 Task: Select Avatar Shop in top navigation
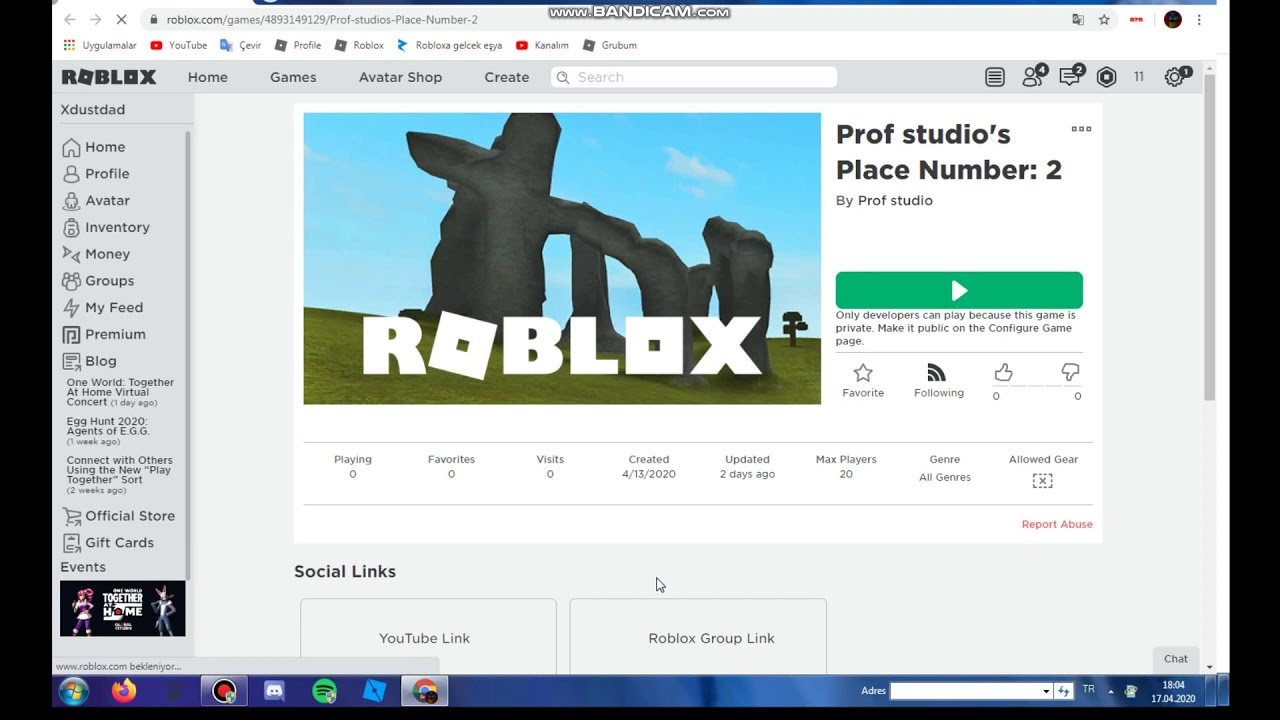coord(400,77)
